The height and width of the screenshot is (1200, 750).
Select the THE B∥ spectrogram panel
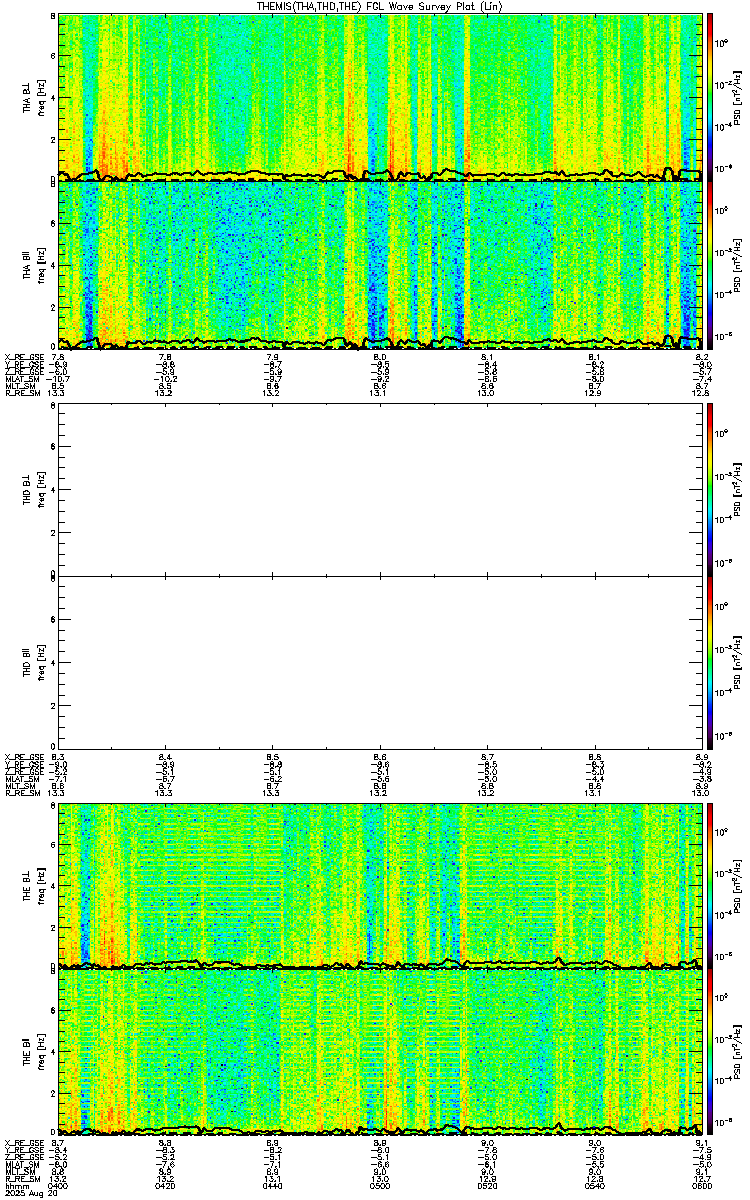(x=380, y=1052)
